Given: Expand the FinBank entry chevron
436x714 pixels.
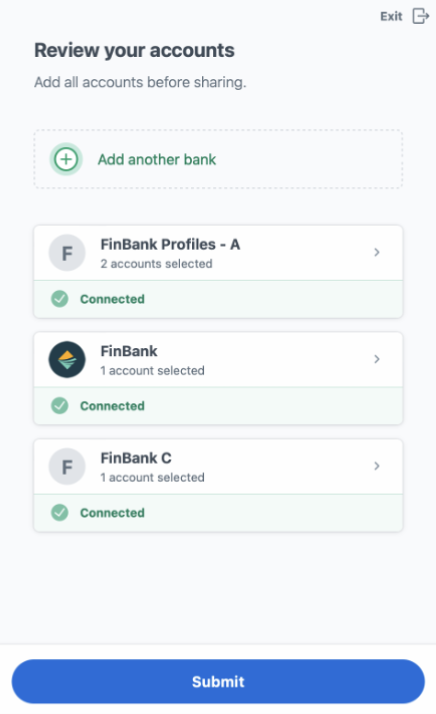Looking at the screenshot, I should coord(377,359).
